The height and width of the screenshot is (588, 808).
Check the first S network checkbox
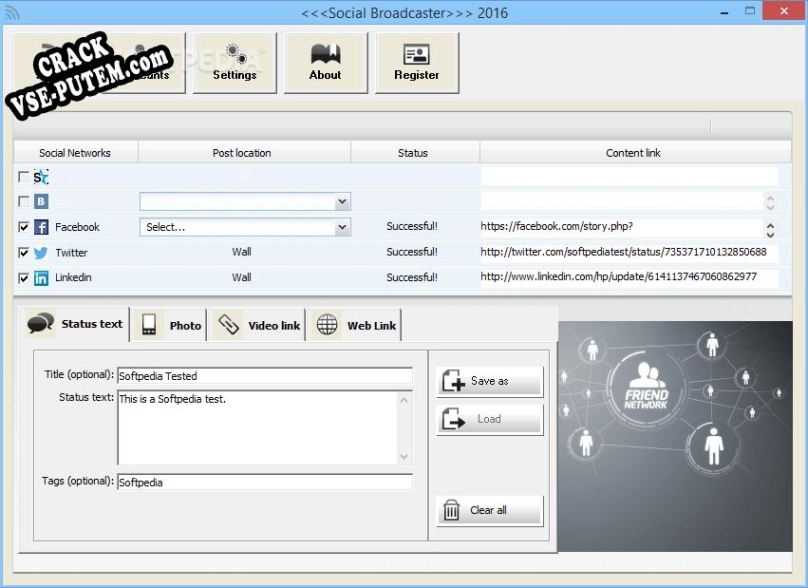23,177
